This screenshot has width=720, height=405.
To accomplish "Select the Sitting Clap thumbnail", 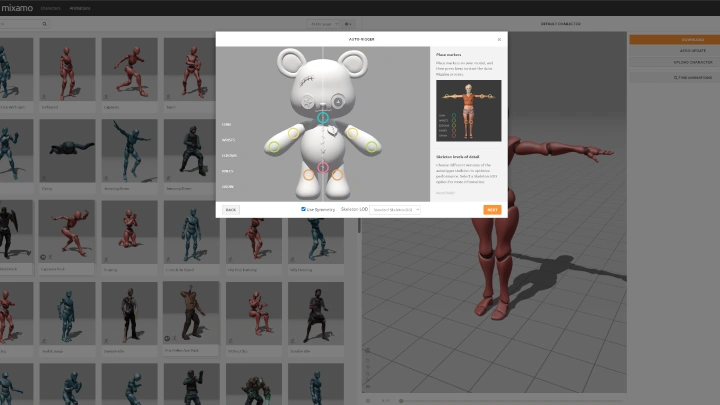I will 254,313.
